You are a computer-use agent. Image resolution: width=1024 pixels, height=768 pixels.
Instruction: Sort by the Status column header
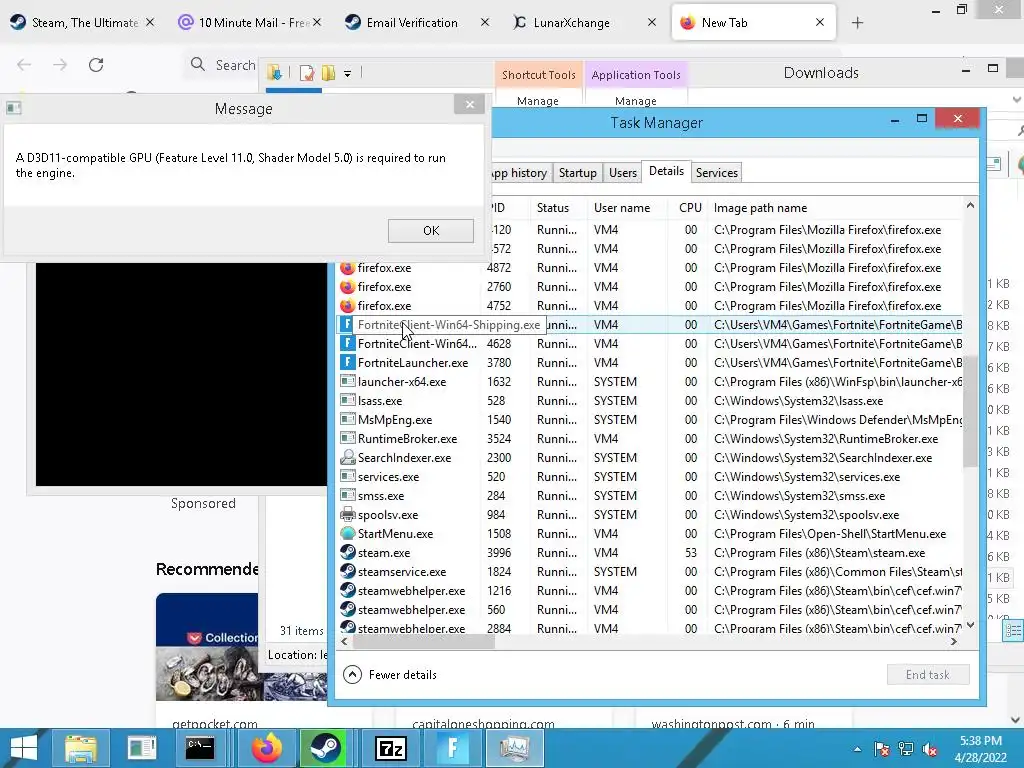click(x=552, y=208)
